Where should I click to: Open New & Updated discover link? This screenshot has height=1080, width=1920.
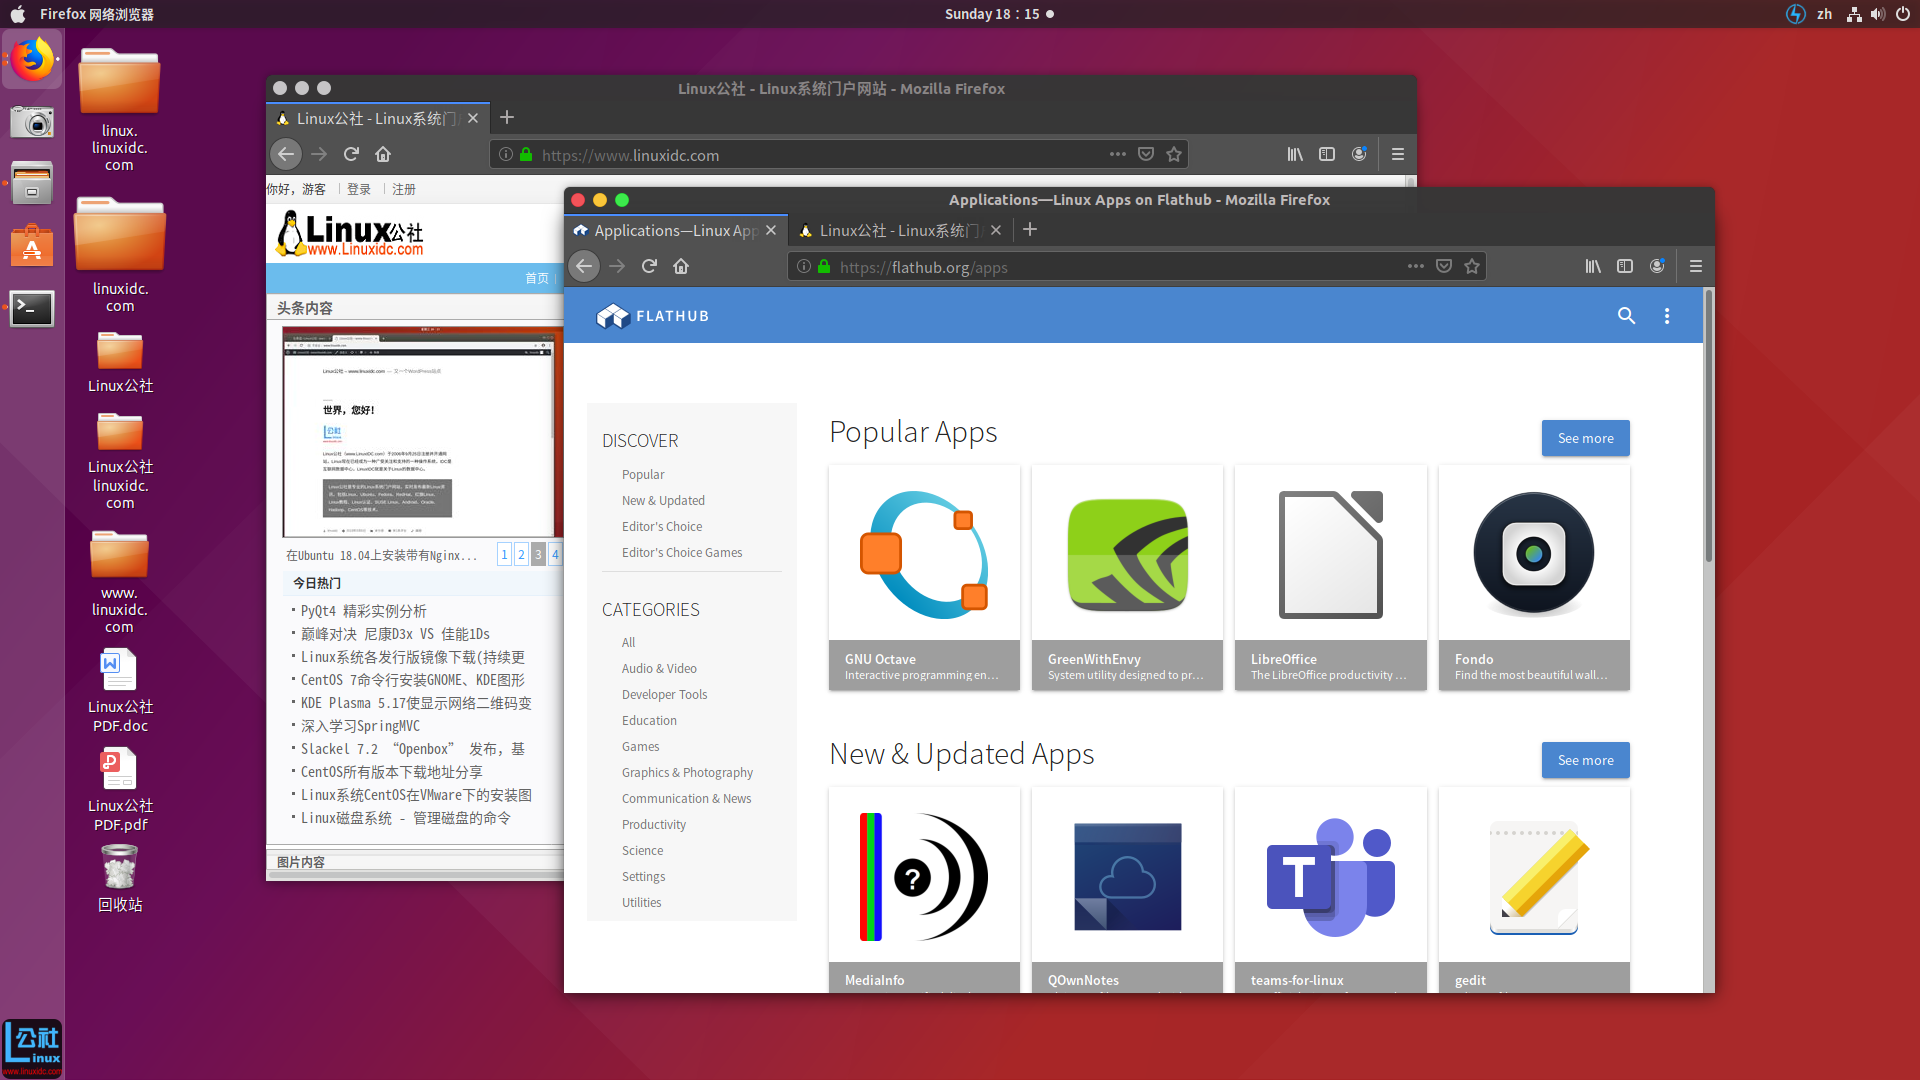(x=663, y=500)
